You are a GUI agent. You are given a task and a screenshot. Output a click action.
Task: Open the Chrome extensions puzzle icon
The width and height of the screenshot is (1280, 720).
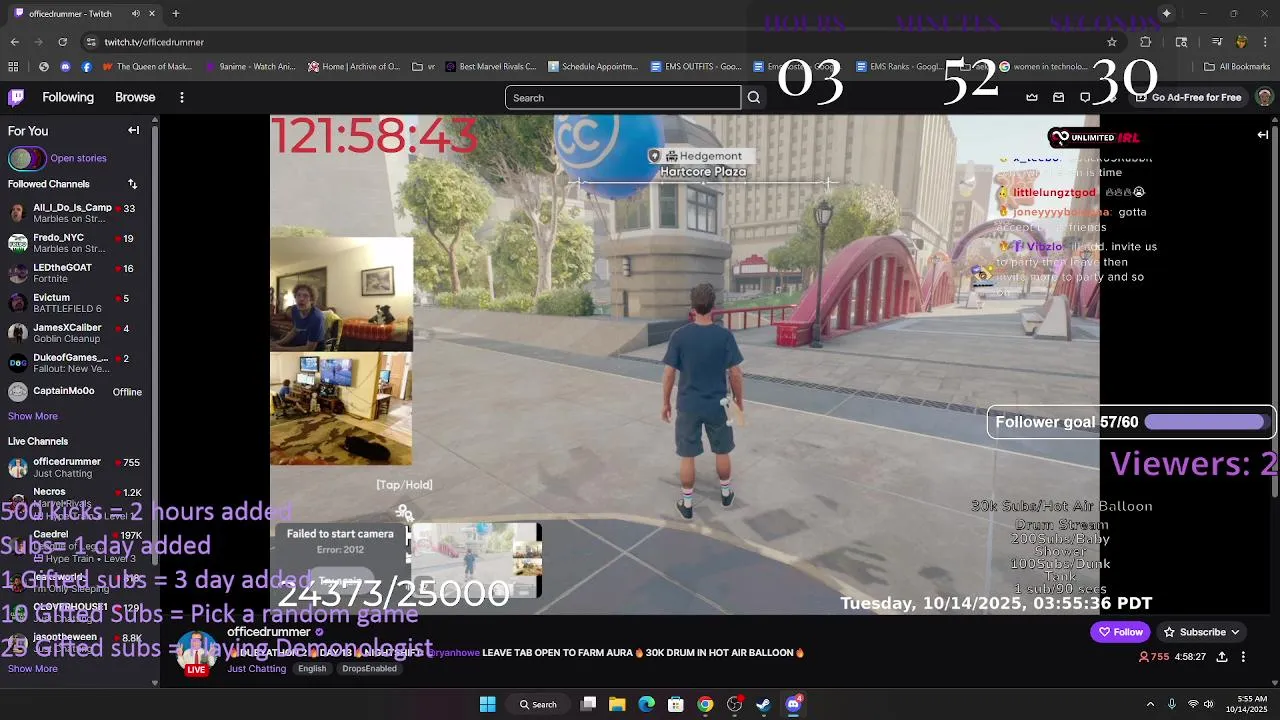(x=1145, y=42)
